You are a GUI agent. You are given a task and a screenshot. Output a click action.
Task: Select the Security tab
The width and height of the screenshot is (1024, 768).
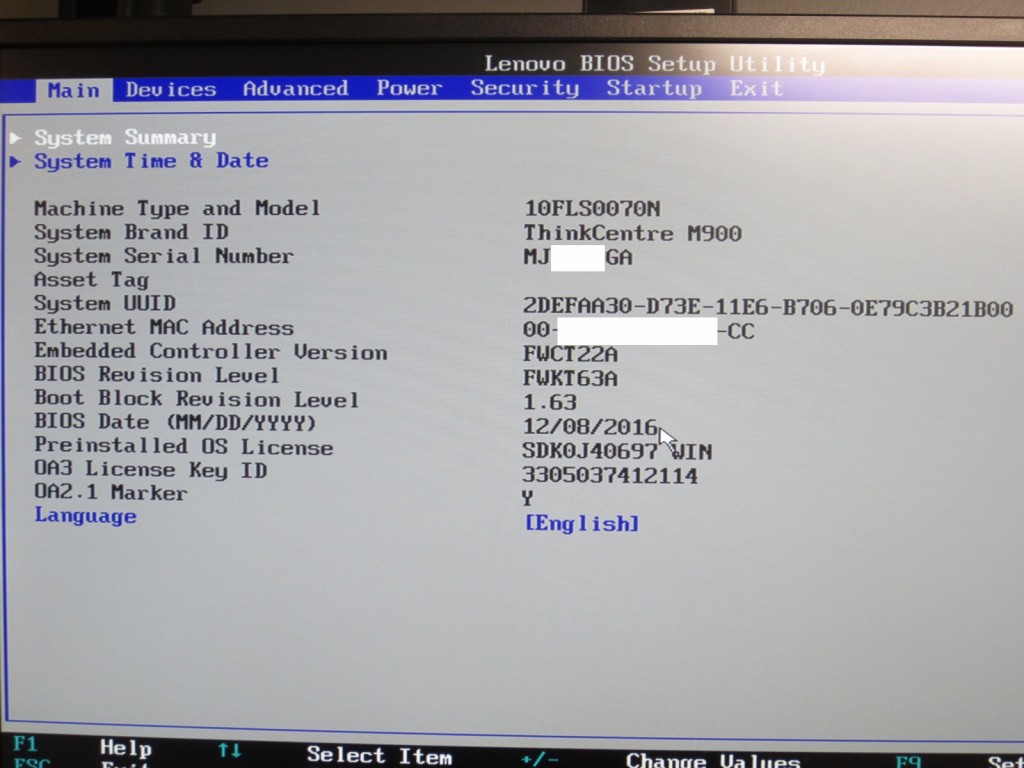525,88
